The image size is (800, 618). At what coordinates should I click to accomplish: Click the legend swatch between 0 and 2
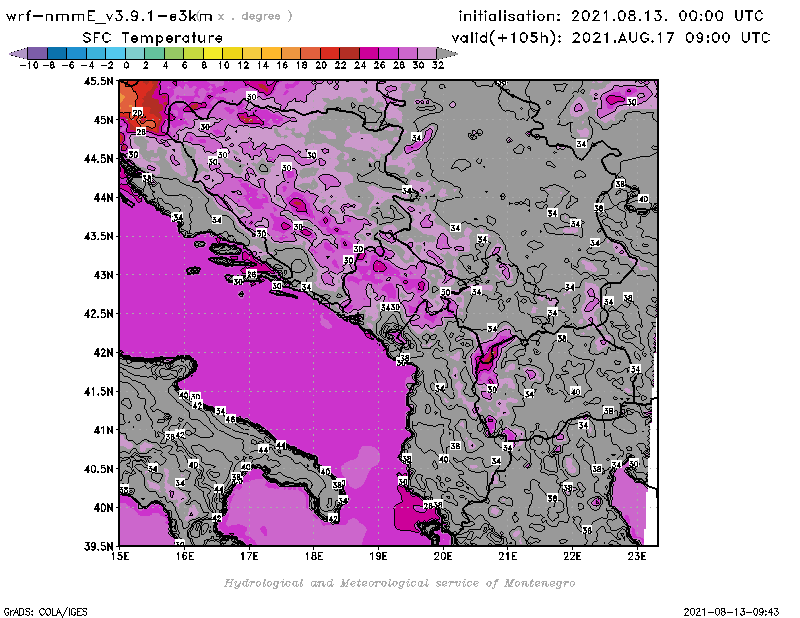tap(135, 53)
